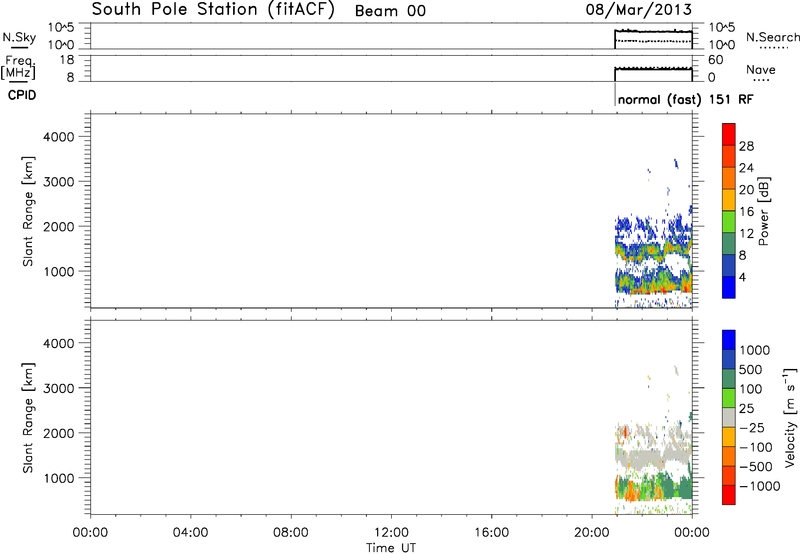This screenshot has height=554, width=800.
Task: Click the 'Beam 00' label
Action: (x=390, y=11)
